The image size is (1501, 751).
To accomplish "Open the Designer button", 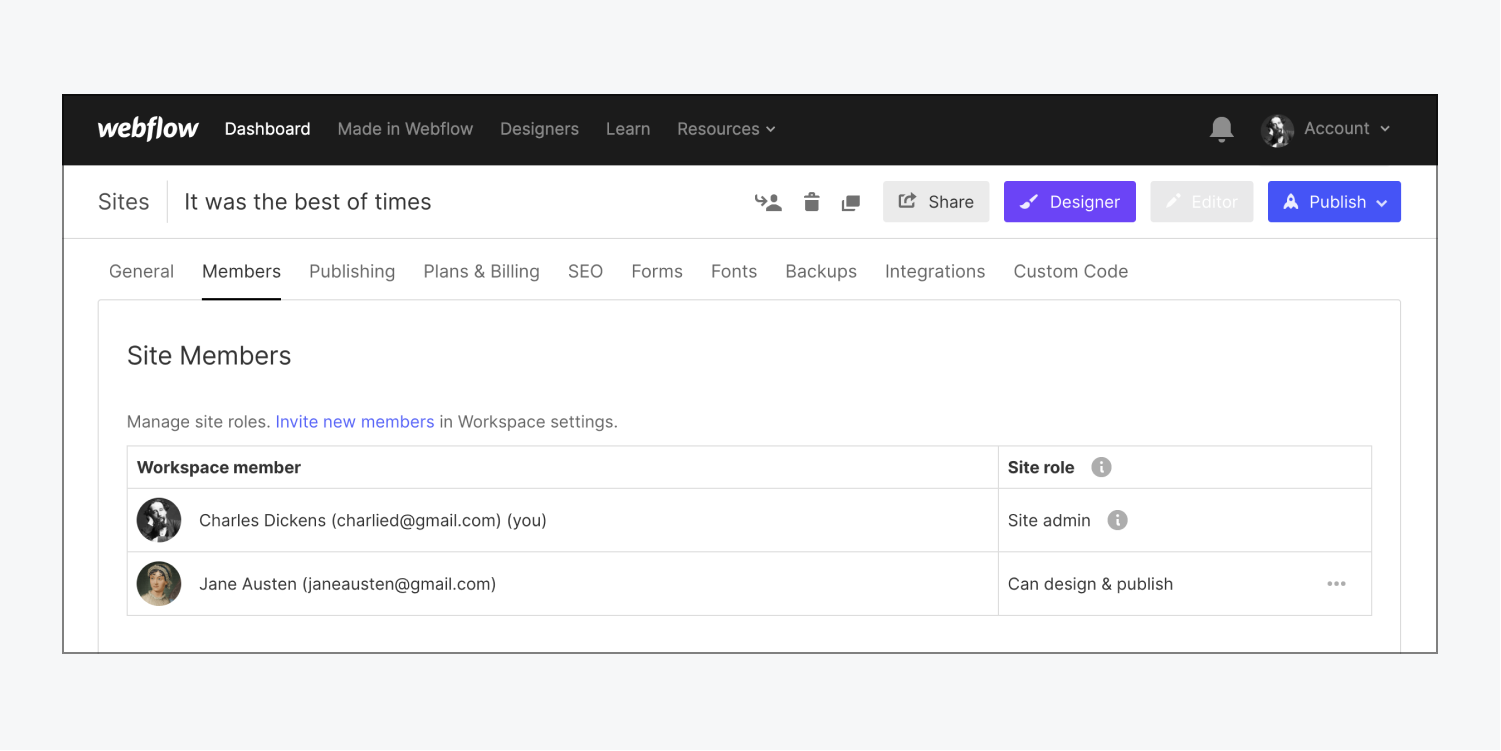I will (x=1070, y=202).
